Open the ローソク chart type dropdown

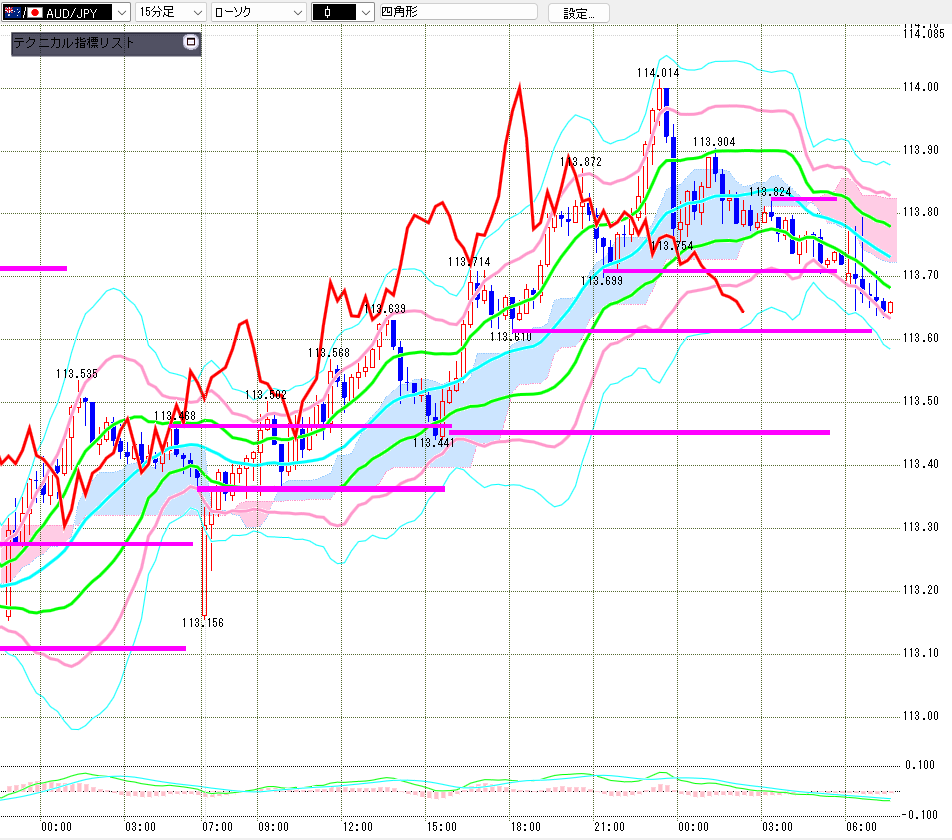[259, 12]
